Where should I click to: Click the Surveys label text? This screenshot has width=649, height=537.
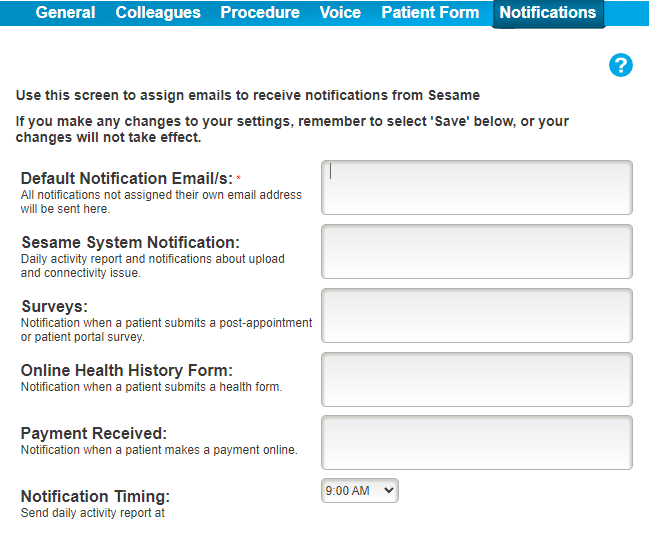coord(55,306)
